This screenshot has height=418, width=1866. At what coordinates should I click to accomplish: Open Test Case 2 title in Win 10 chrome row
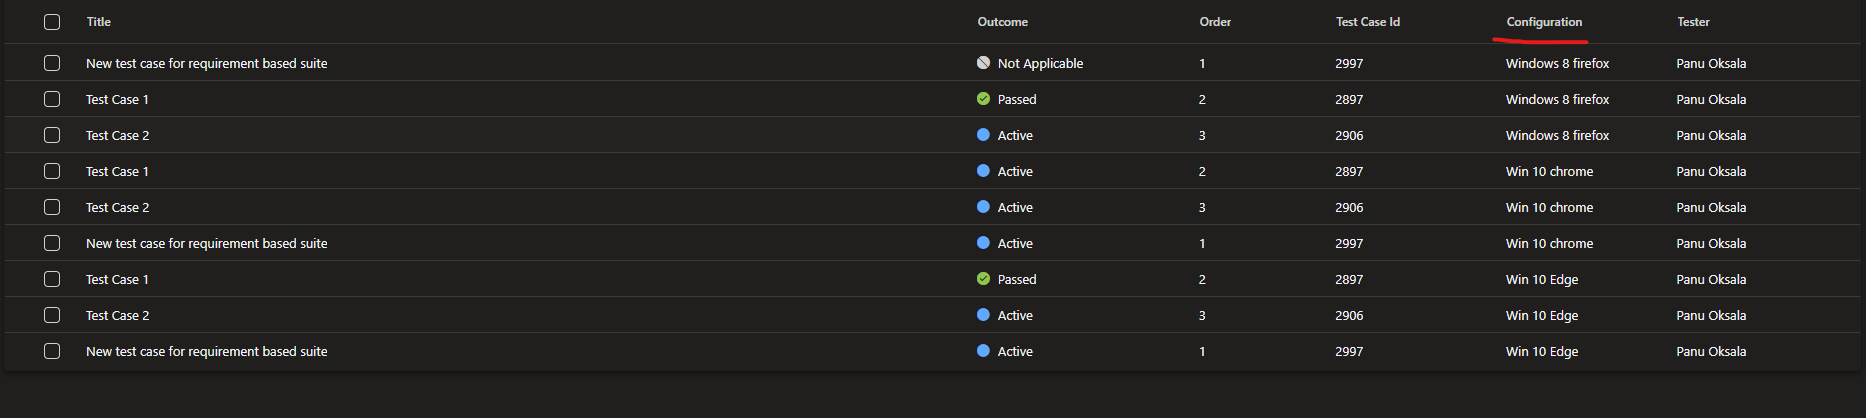(x=117, y=207)
